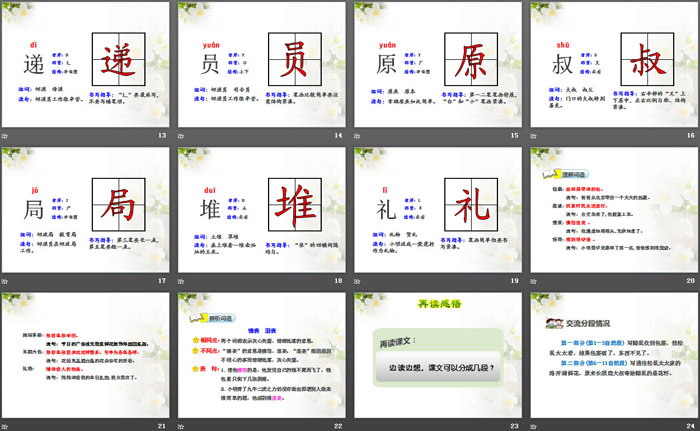
Task: Click the box reading 边读边想，课文可以分成几段？
Action: point(438,368)
